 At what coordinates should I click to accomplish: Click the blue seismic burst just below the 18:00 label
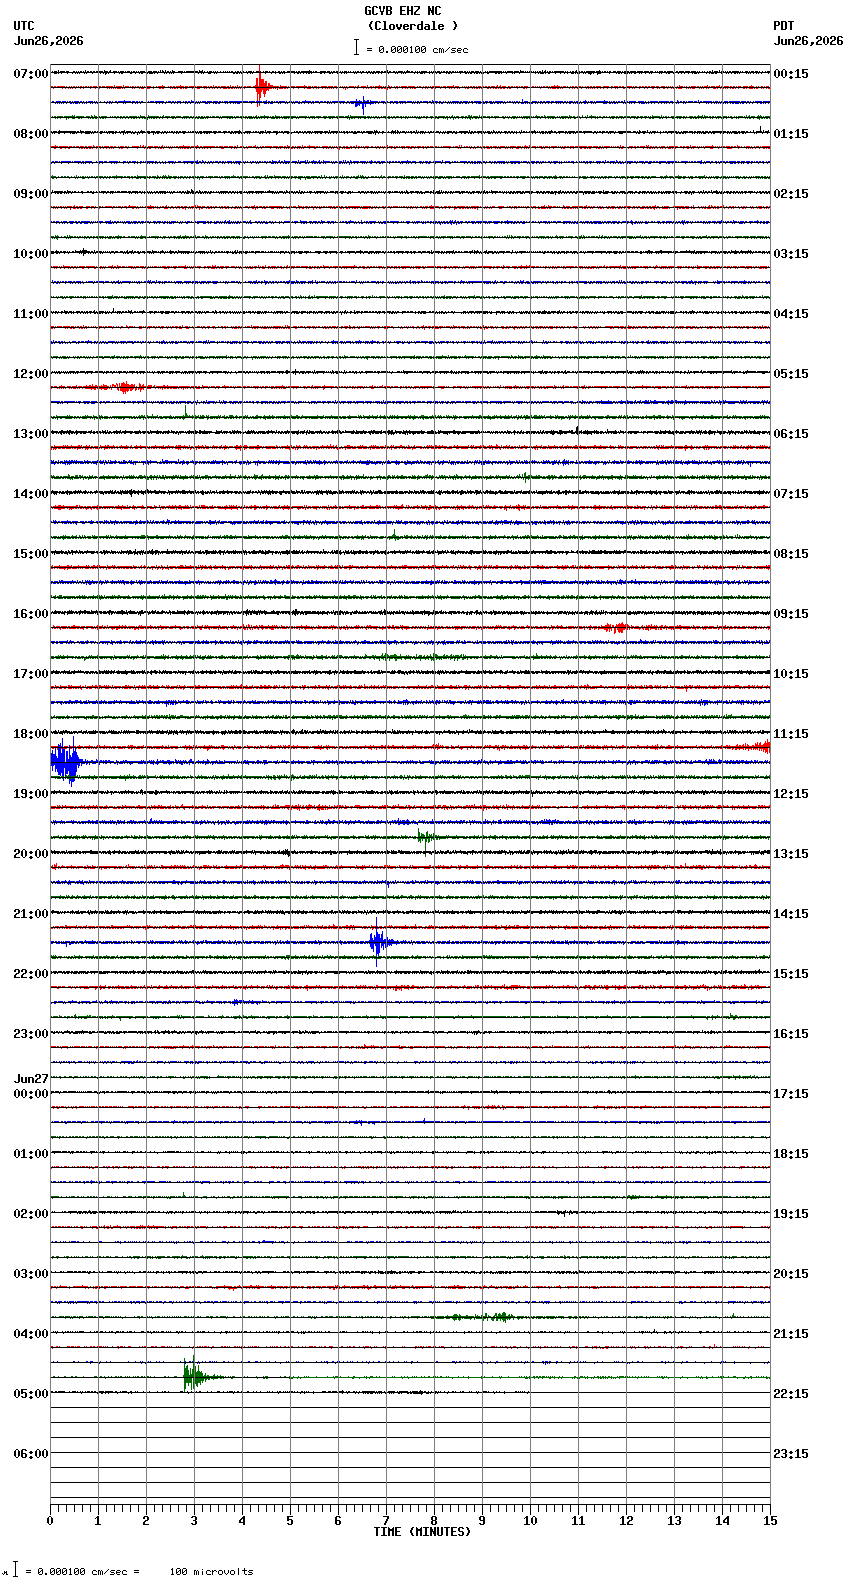[x=65, y=763]
